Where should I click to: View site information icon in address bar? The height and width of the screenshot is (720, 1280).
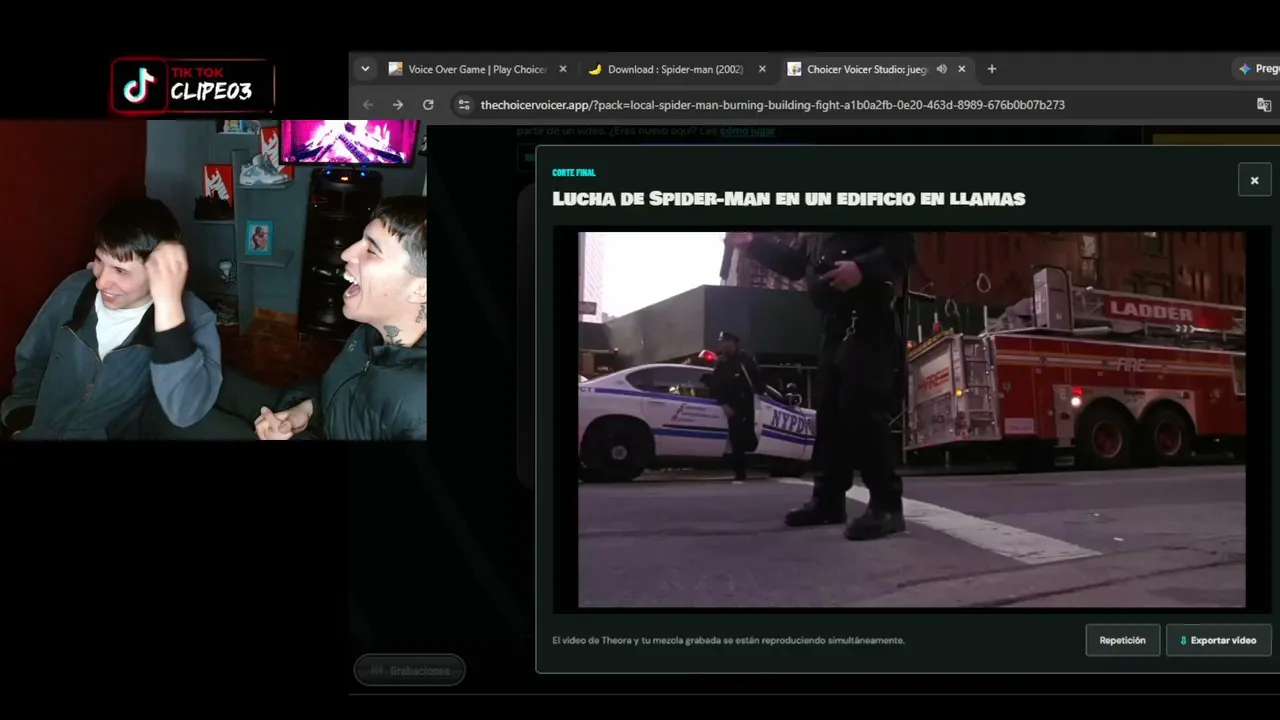click(462, 105)
